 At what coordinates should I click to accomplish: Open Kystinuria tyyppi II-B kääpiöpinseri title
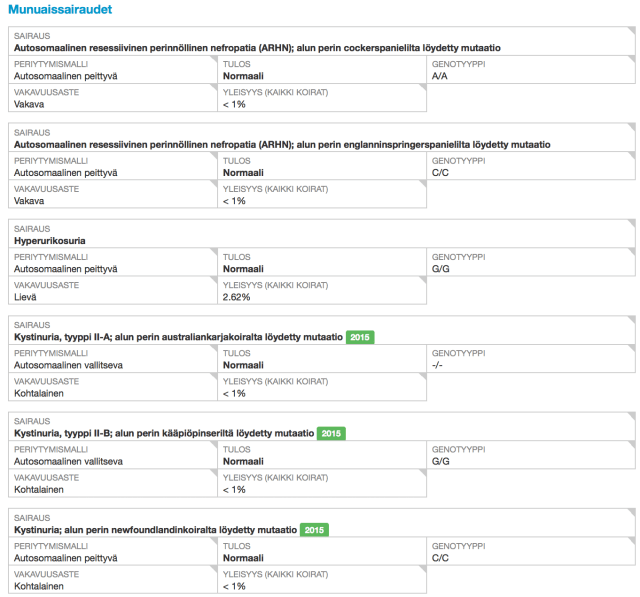[x=163, y=433]
